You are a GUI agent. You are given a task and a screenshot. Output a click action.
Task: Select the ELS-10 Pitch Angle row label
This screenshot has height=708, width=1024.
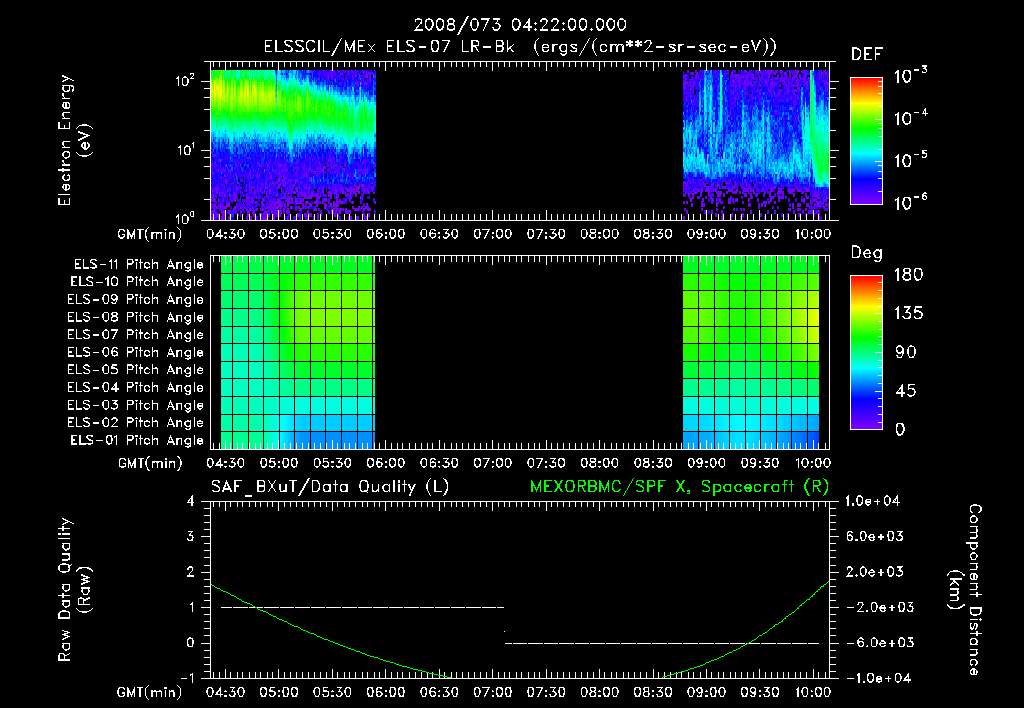(x=137, y=282)
